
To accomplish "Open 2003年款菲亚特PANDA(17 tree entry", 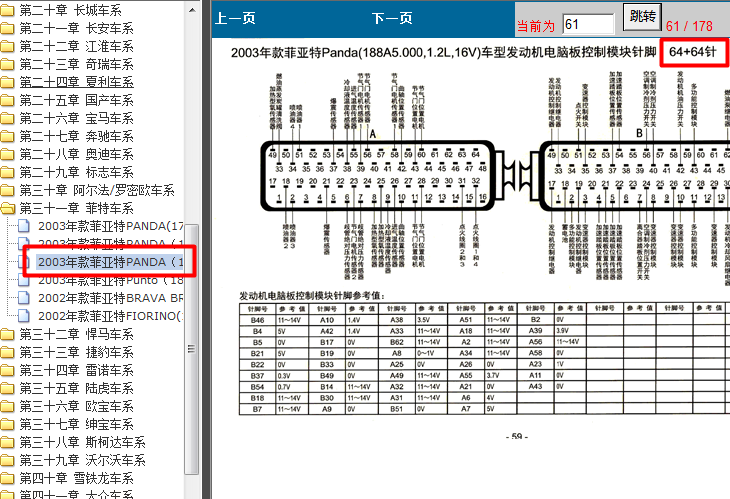I will click(111, 226).
